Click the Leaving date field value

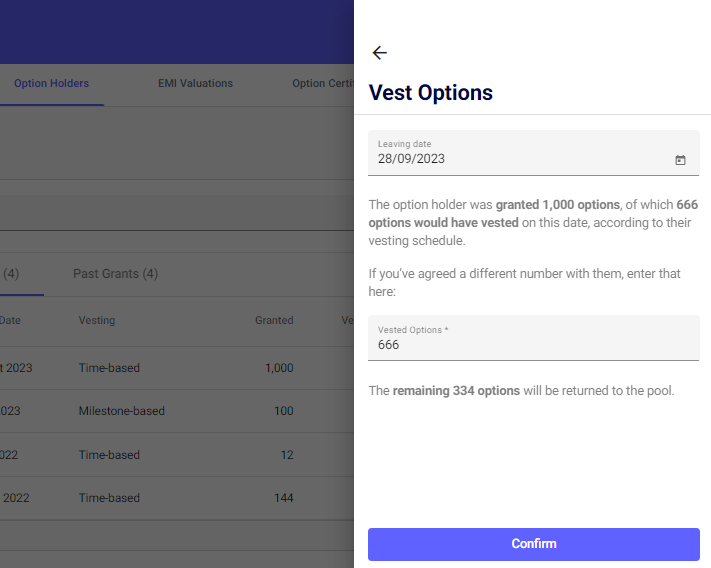coord(411,159)
